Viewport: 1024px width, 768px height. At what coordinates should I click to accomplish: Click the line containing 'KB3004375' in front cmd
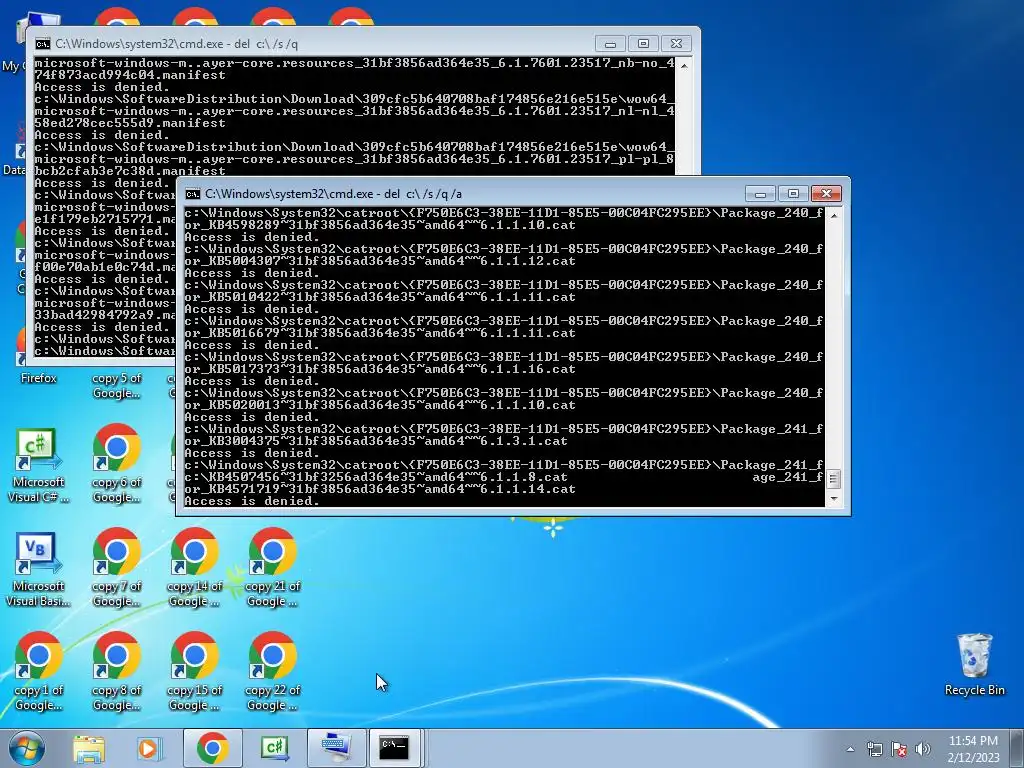click(x=376, y=441)
